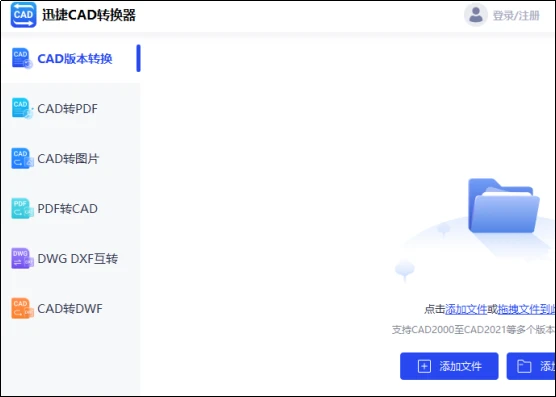Click the CAD转DWF sidebar icon

click(x=22, y=308)
